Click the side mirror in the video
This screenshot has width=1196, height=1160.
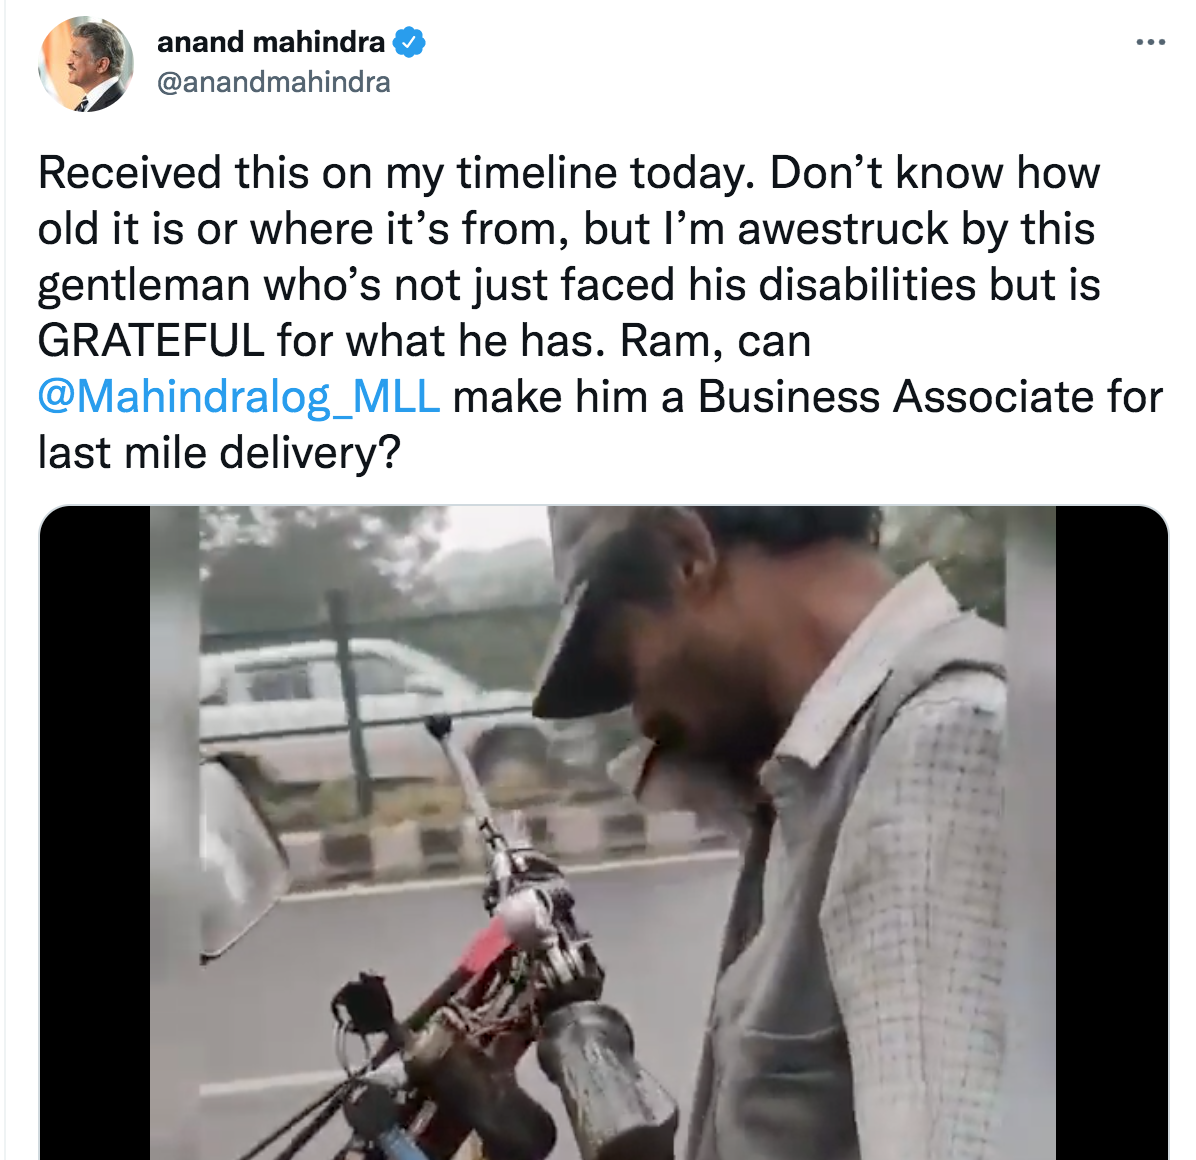tap(240, 860)
